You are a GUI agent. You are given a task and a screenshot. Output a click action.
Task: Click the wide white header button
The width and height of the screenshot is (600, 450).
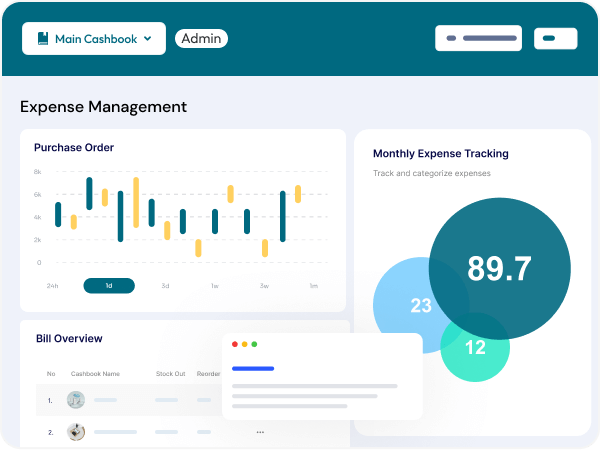tap(478, 38)
